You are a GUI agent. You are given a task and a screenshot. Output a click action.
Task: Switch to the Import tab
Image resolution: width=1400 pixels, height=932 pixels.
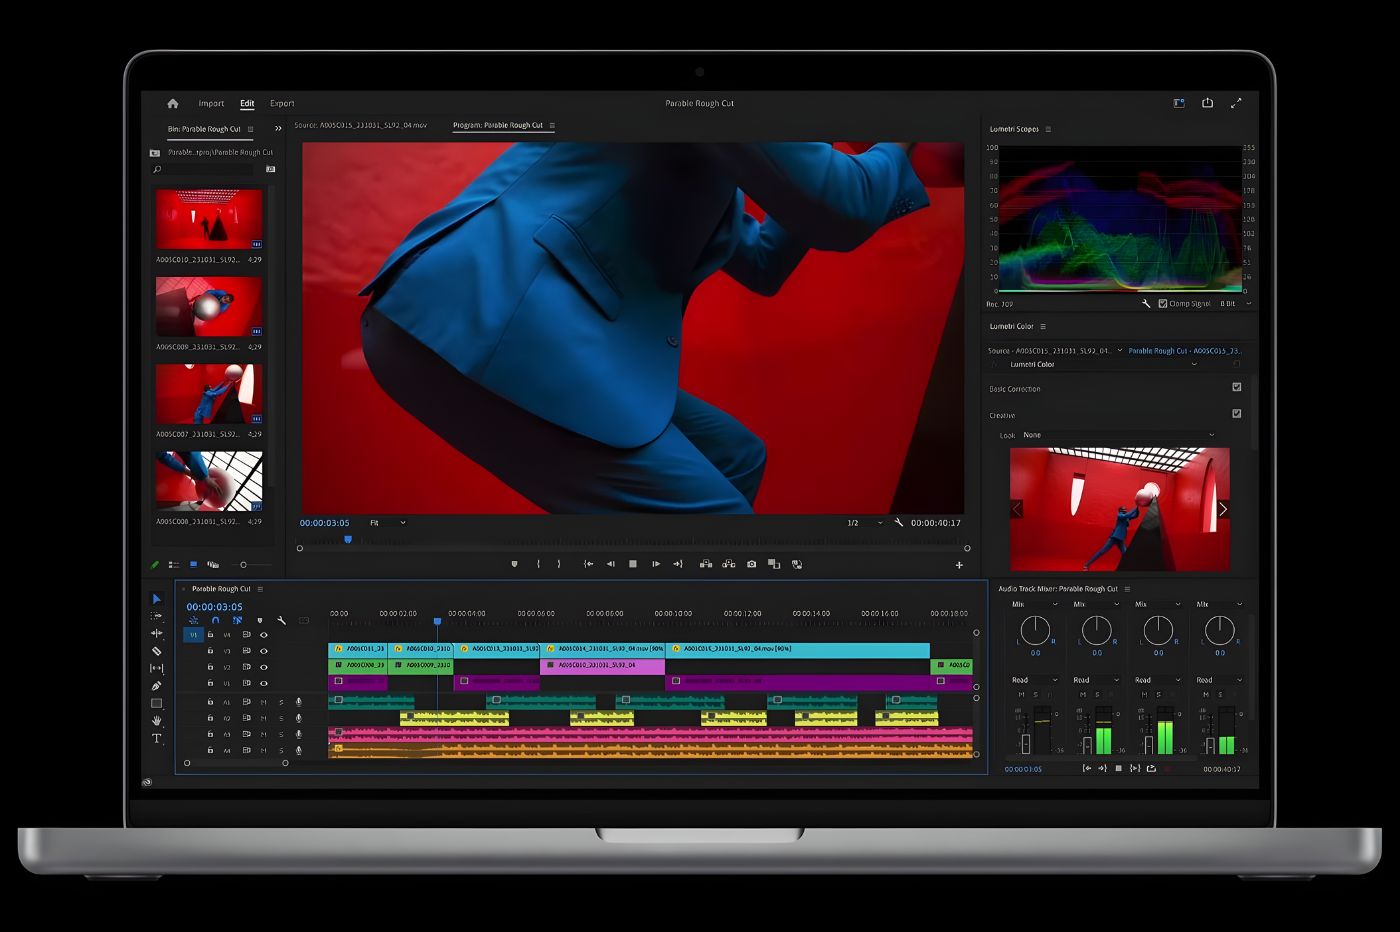tap(211, 103)
